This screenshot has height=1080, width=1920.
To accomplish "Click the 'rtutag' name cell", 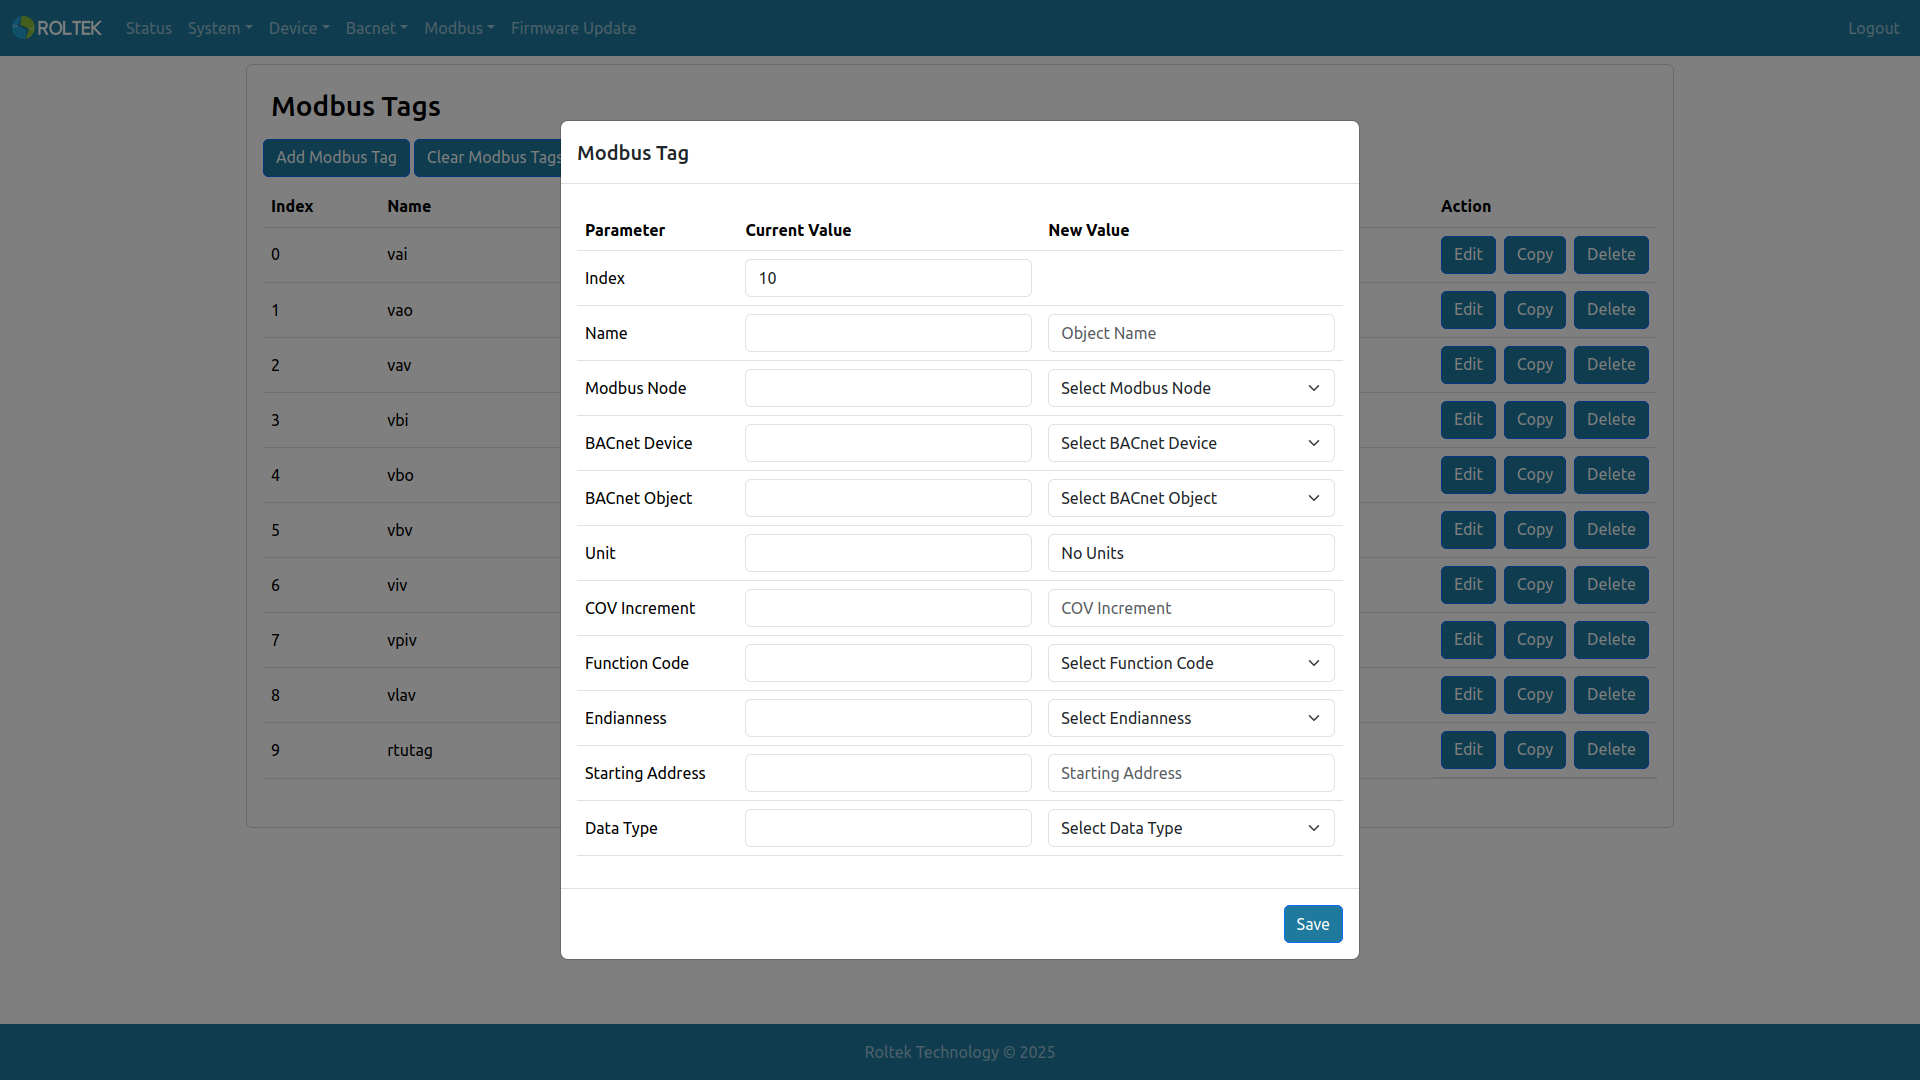I will click(x=410, y=750).
